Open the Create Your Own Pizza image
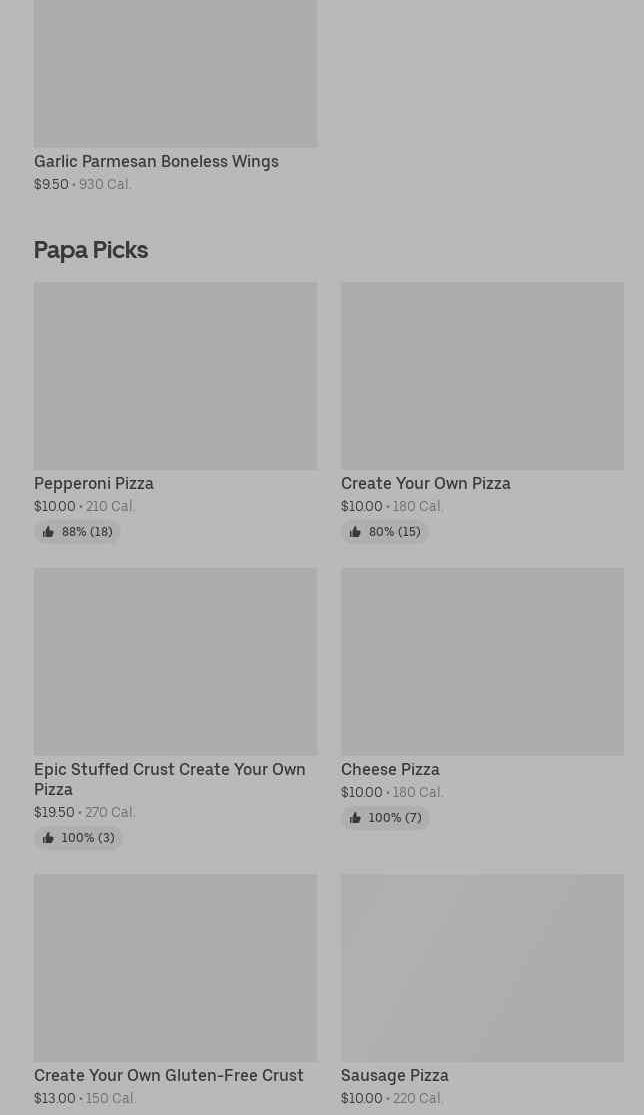The width and height of the screenshot is (644, 1115). pos(482,376)
